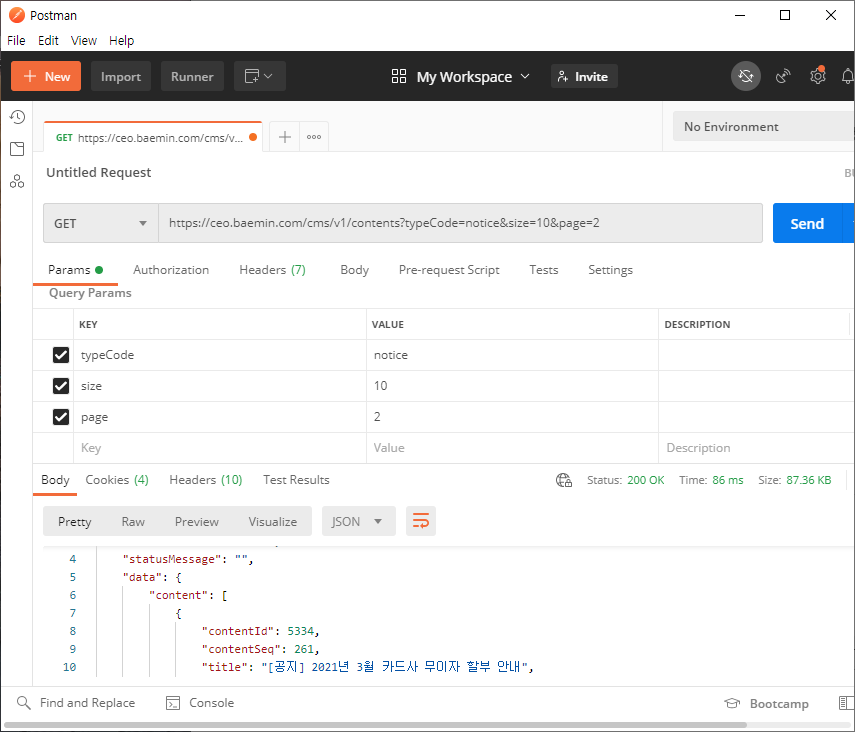The height and width of the screenshot is (732, 855).
Task: Click the size value 10 cell
Action: [x=512, y=386]
